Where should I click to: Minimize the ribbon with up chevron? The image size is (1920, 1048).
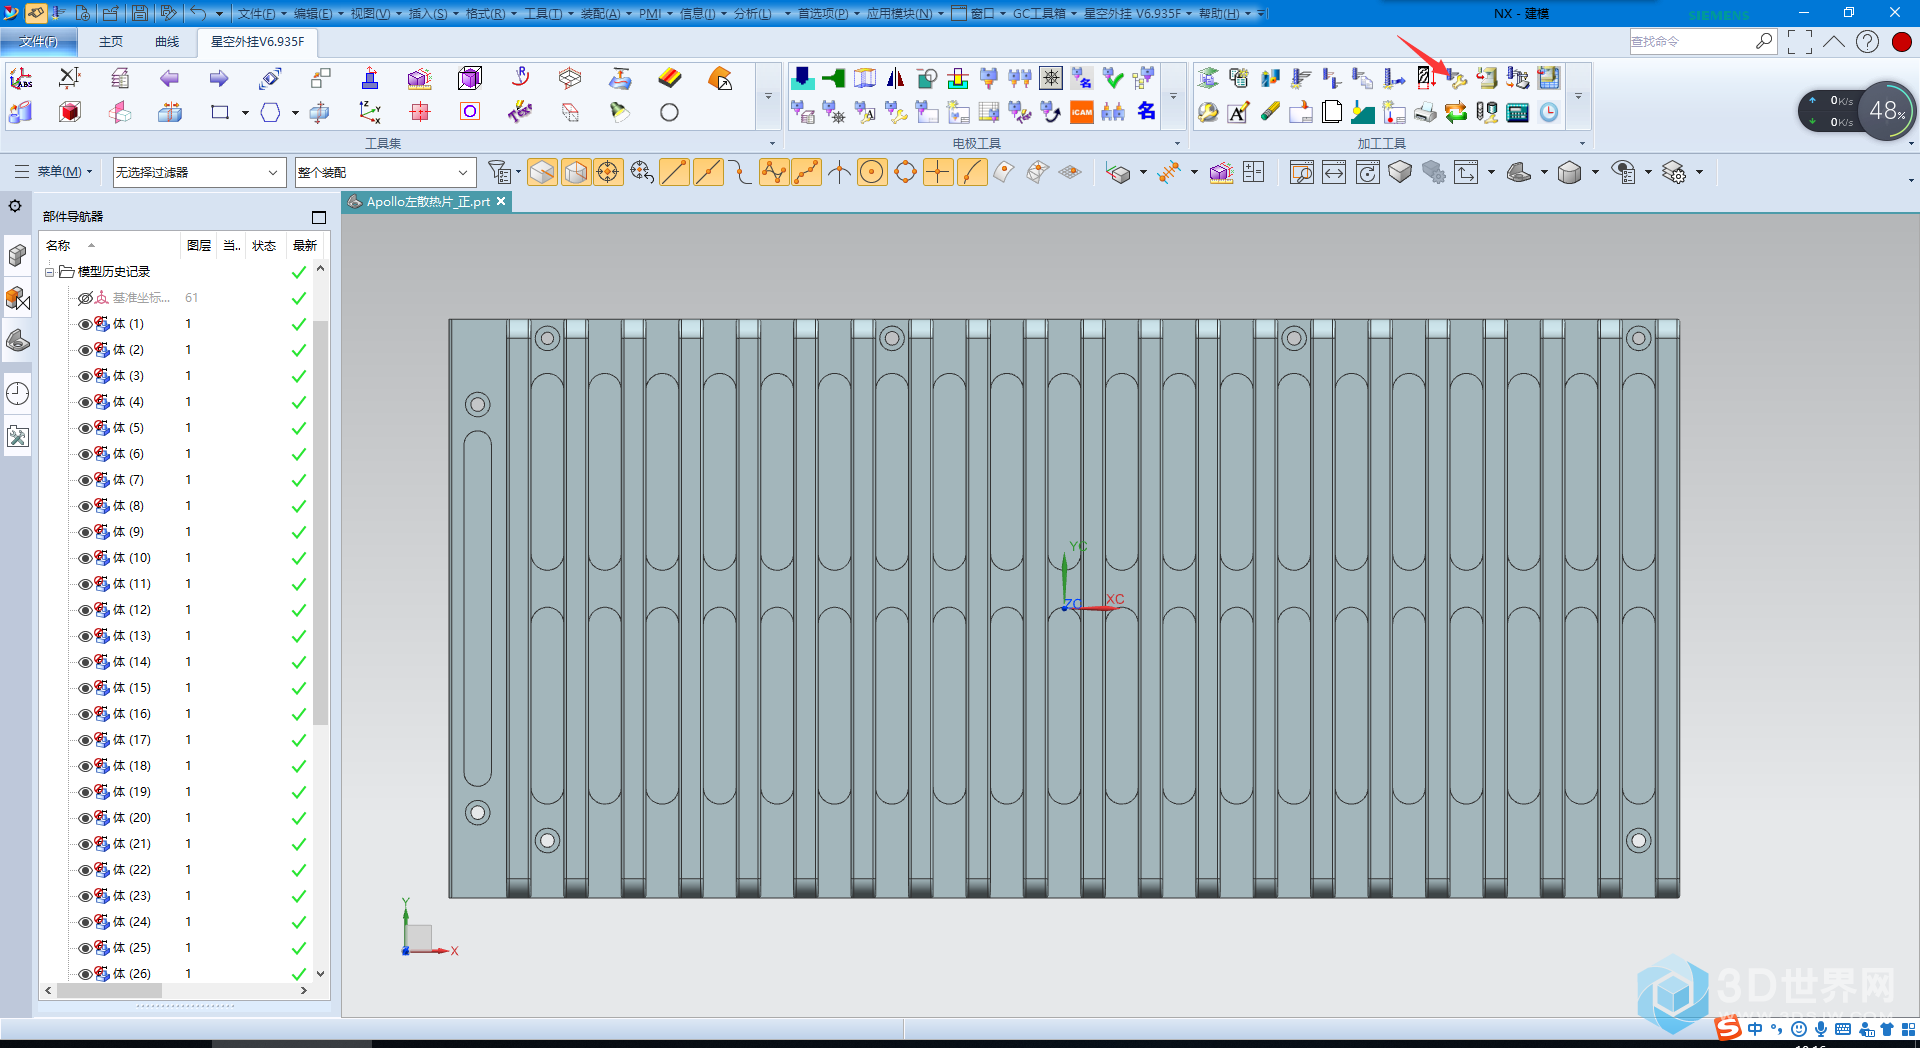pos(1833,42)
